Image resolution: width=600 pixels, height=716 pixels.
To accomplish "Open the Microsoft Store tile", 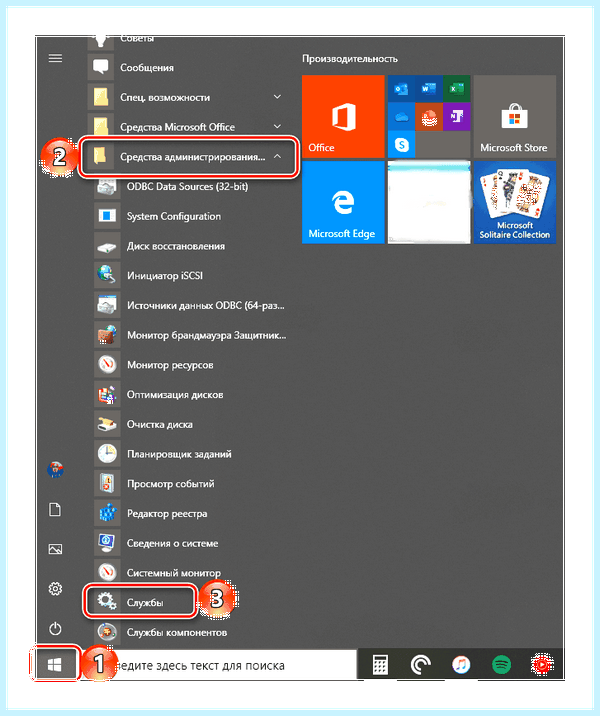I will [x=515, y=116].
